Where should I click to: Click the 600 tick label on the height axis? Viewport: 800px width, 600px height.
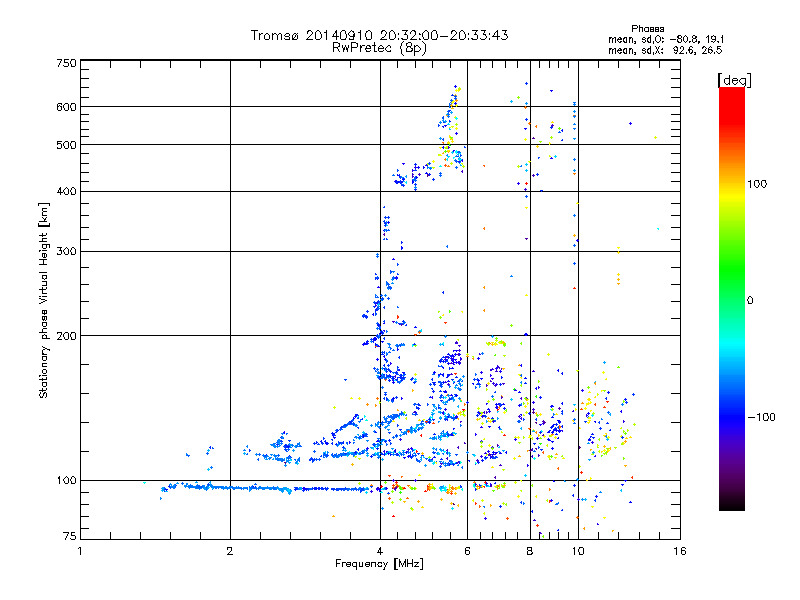tap(66, 107)
